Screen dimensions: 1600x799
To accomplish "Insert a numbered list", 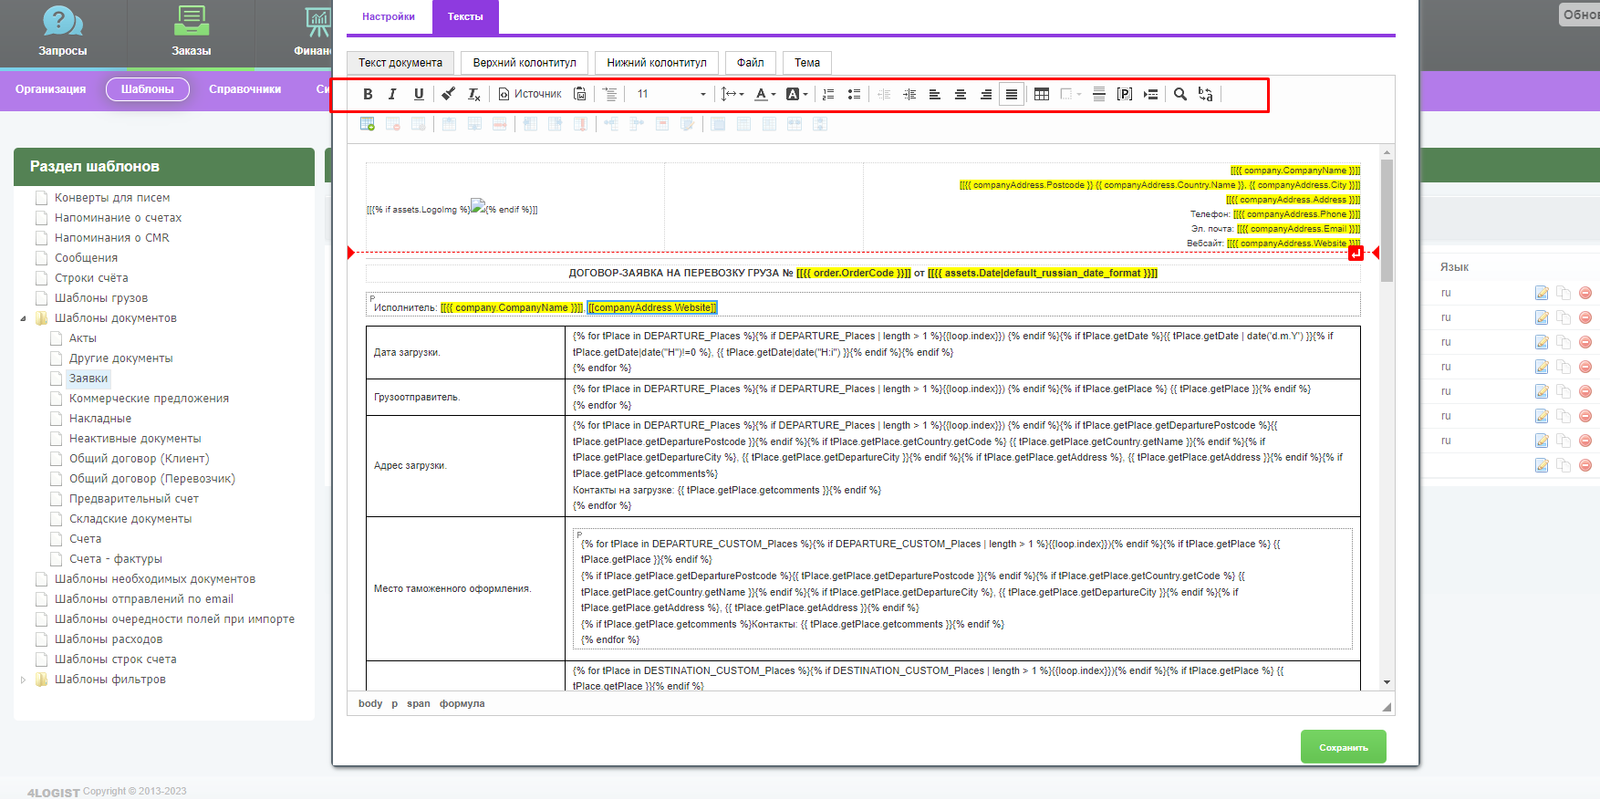I will [x=828, y=94].
